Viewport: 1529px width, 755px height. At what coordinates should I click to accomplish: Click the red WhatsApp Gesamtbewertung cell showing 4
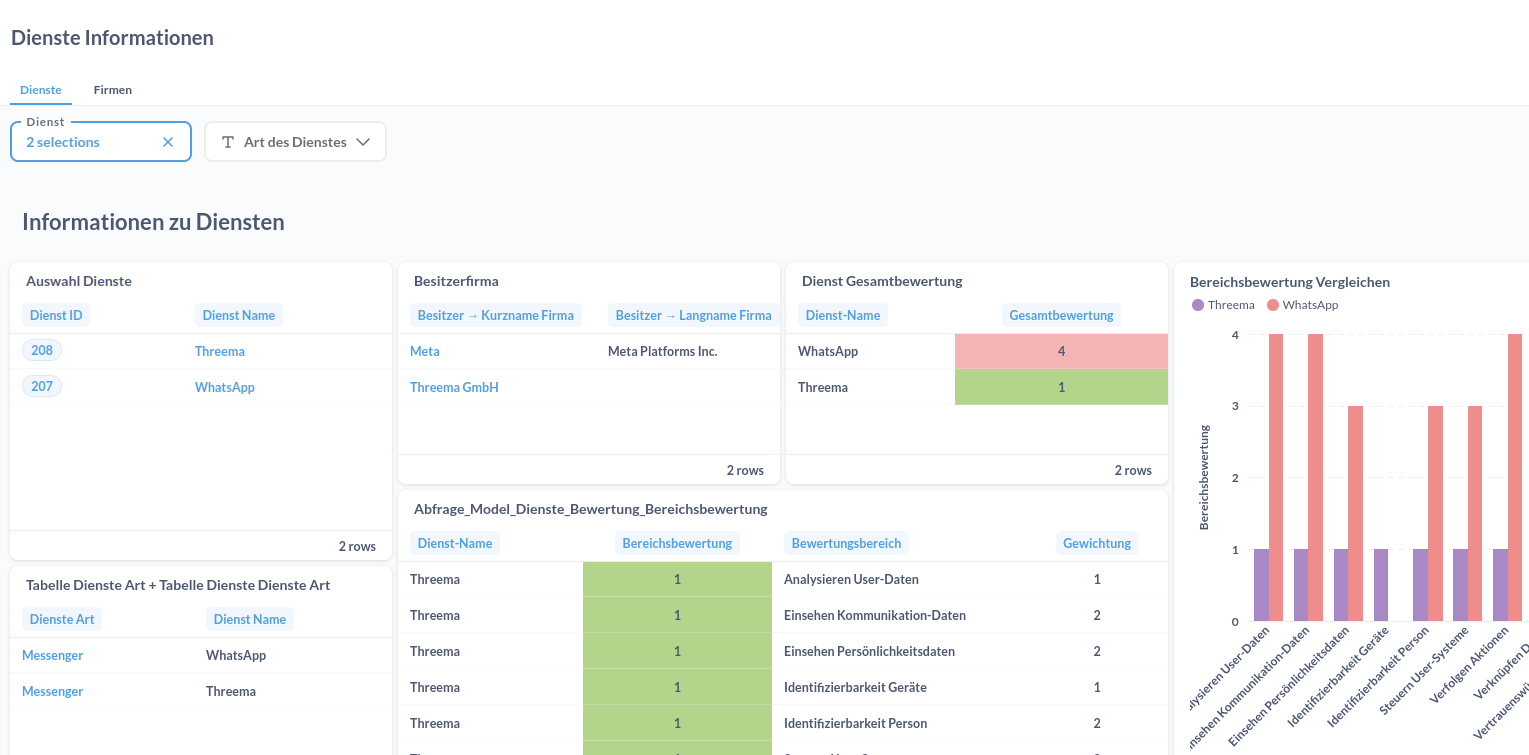(1061, 351)
